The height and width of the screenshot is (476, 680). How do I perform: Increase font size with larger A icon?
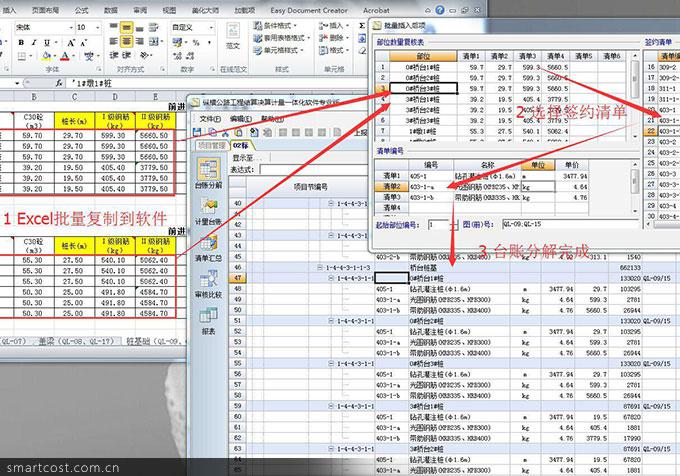coord(71,42)
